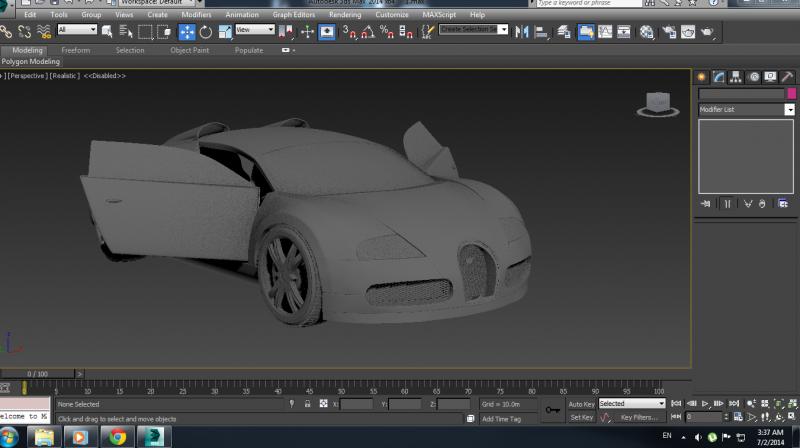Open the Layer Manager

564,32
